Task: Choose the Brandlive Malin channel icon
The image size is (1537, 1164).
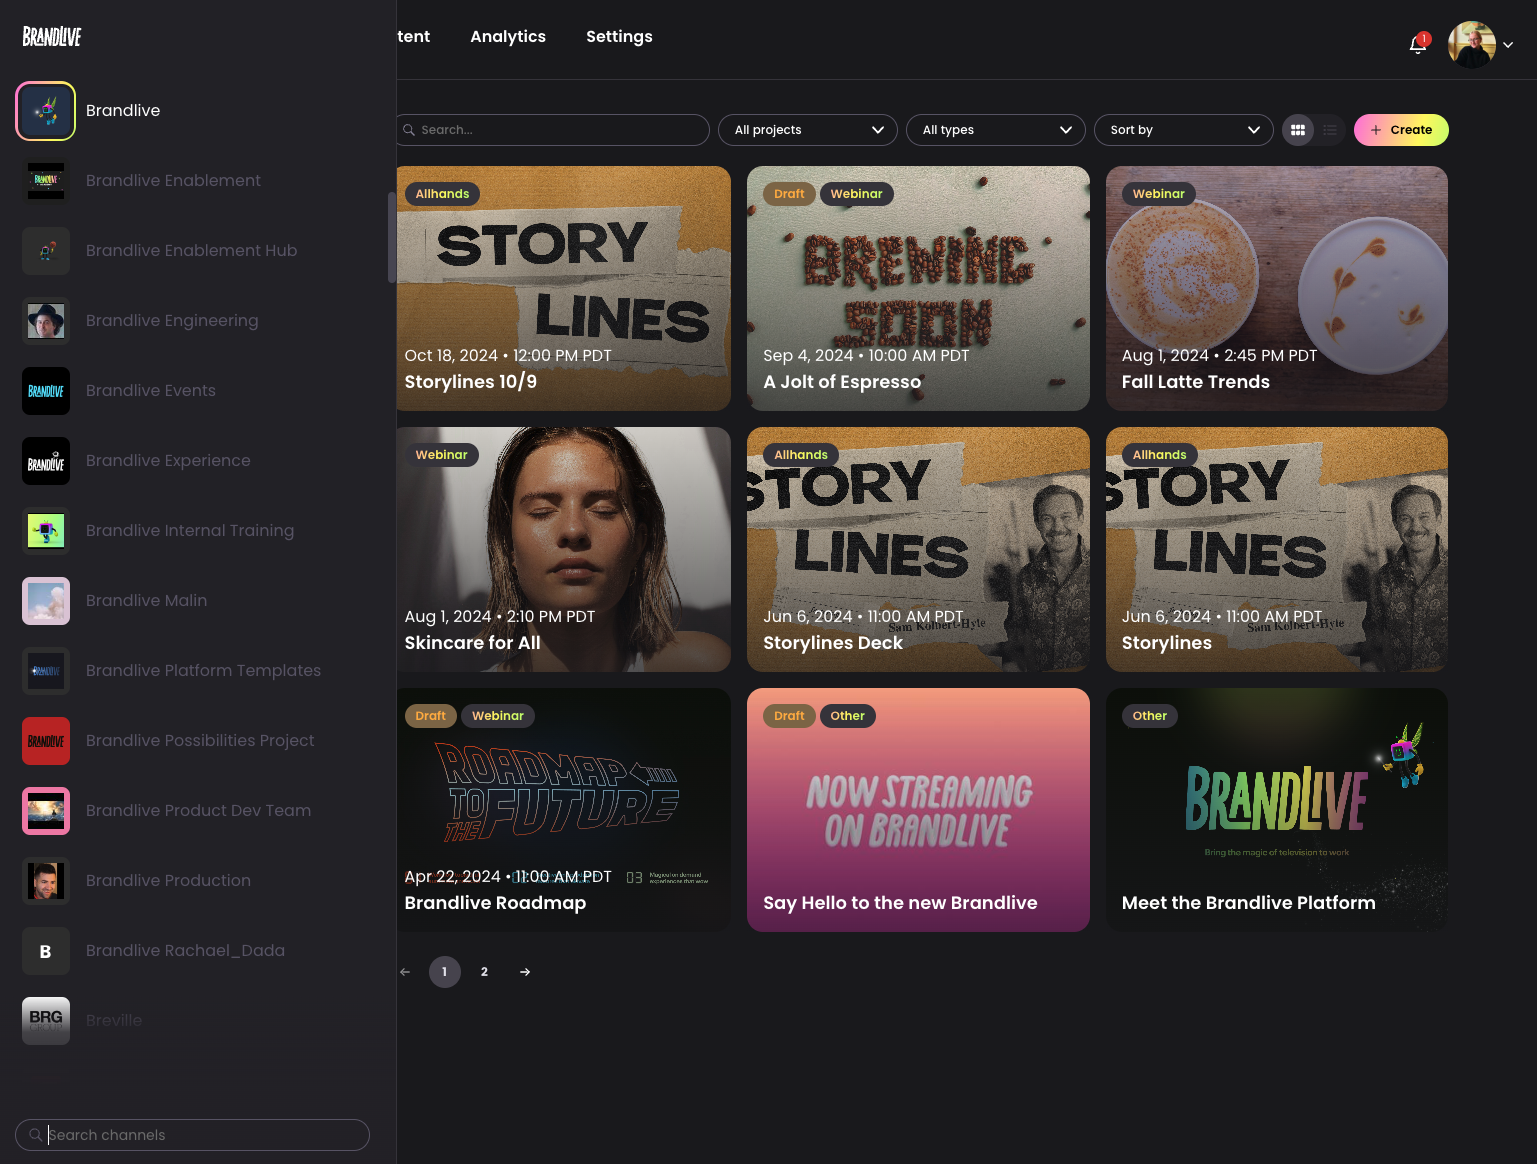Action: click(x=46, y=601)
